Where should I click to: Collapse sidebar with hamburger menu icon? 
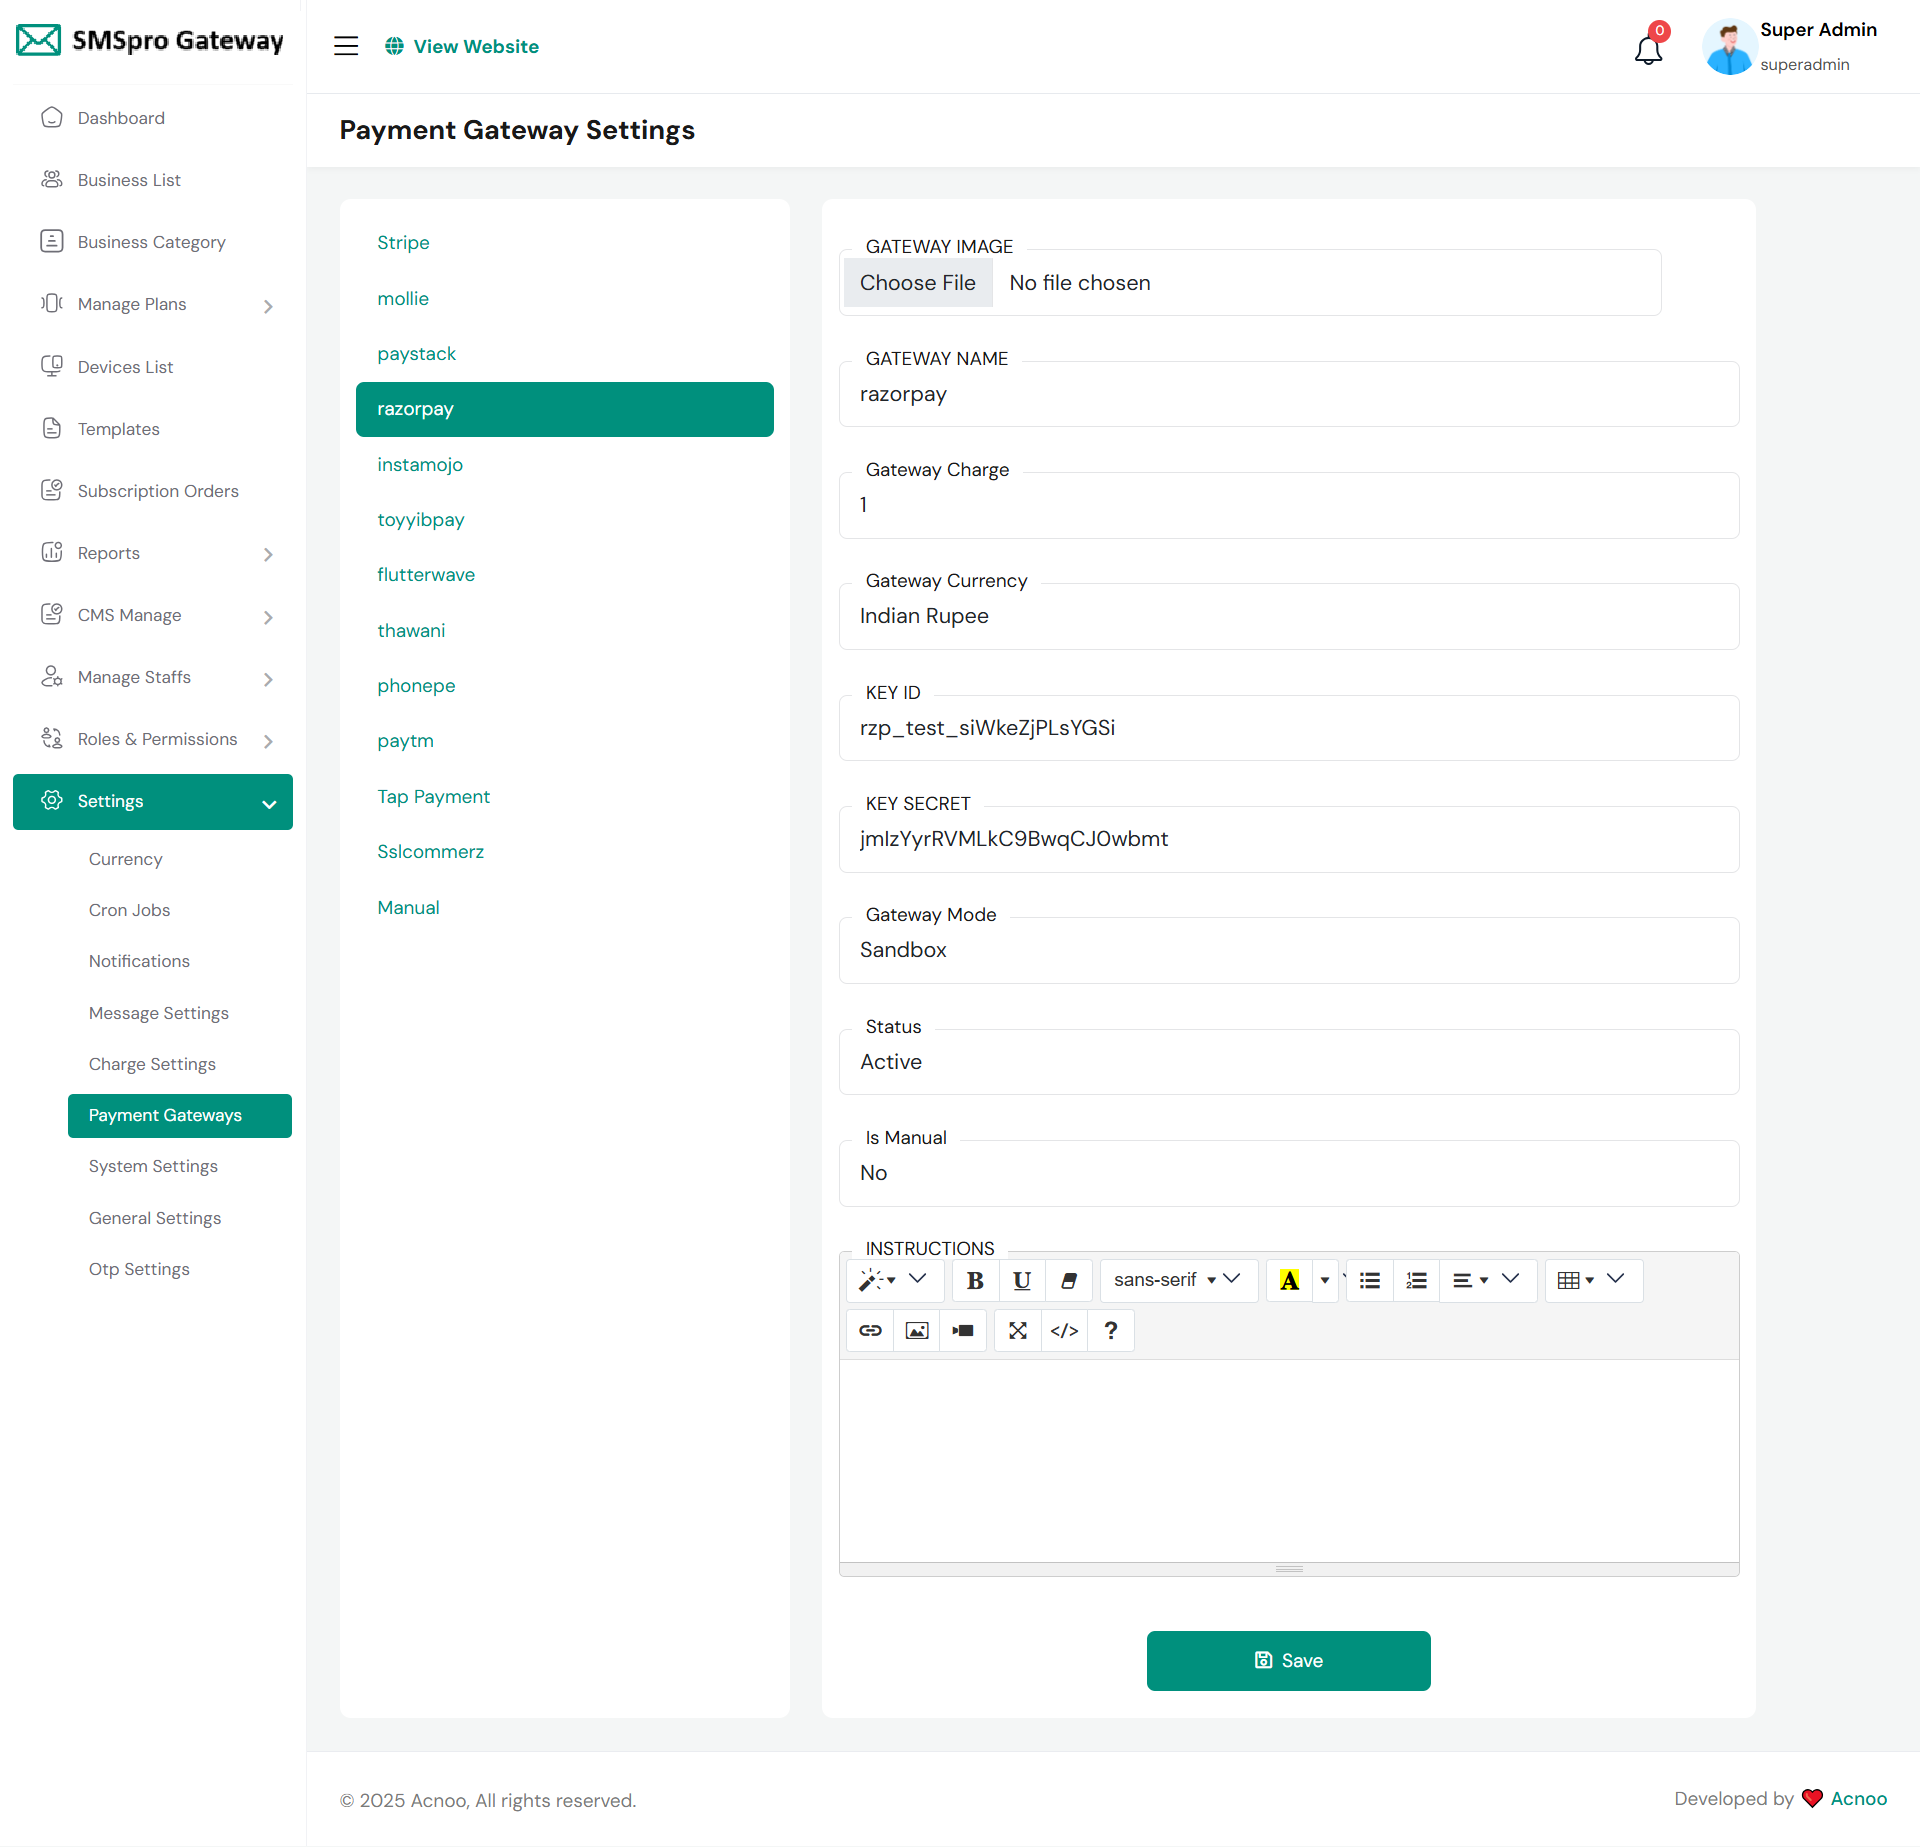[346, 46]
